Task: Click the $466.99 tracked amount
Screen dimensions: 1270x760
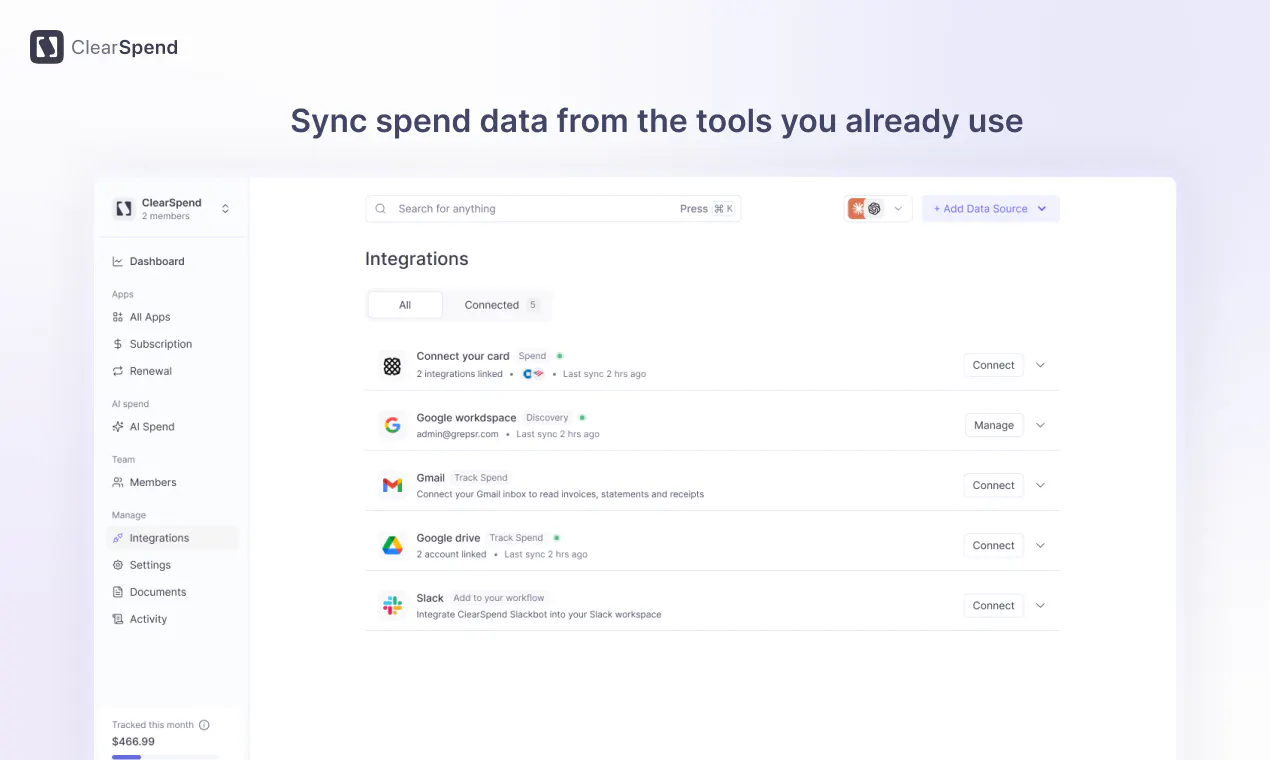Action: tap(133, 742)
